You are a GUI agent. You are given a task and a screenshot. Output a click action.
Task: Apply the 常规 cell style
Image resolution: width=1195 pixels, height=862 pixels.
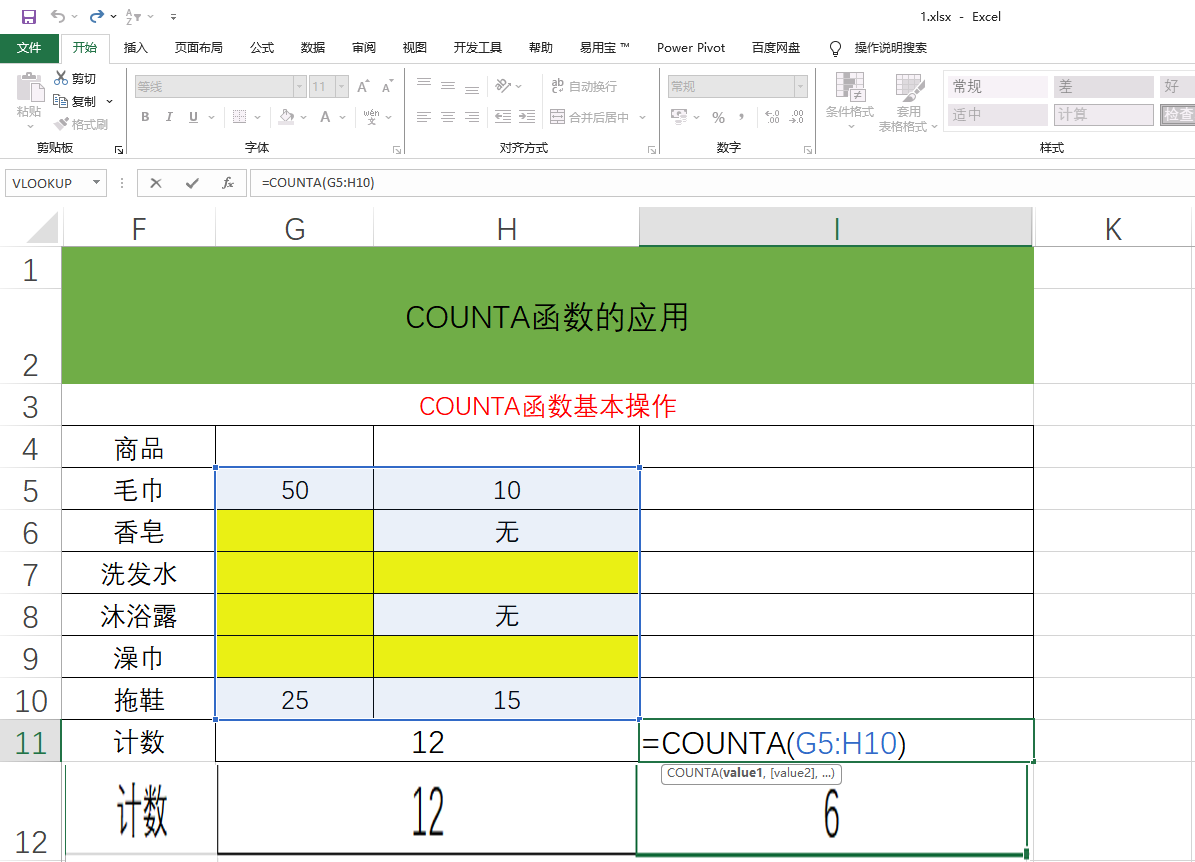998,86
